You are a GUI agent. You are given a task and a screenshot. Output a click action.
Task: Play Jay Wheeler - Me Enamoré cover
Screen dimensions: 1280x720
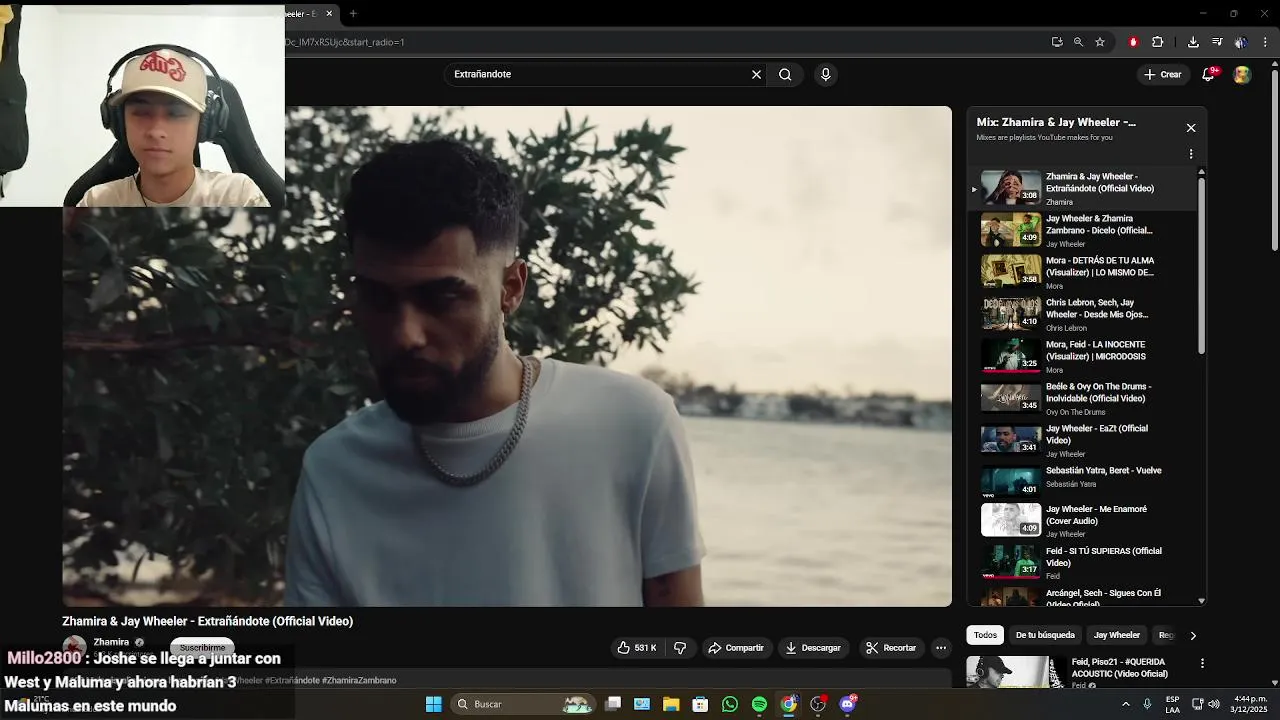click(1082, 521)
